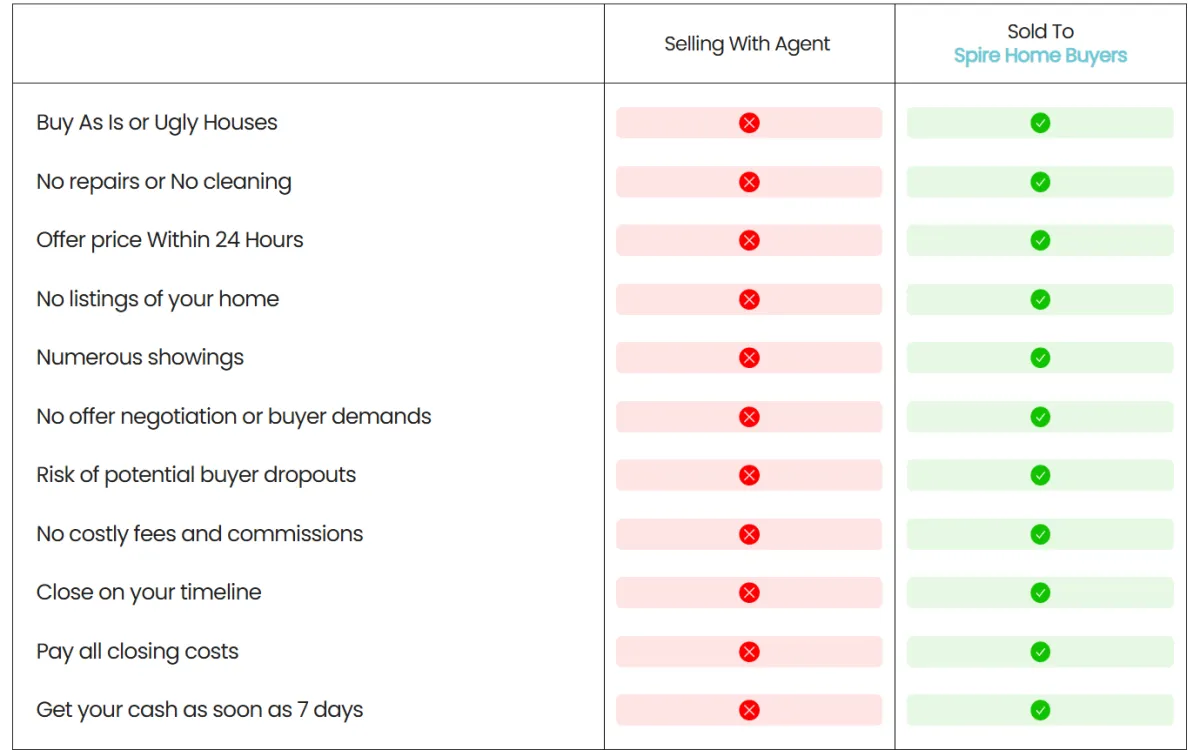Click the Spire Home Buyers link

click(1040, 56)
